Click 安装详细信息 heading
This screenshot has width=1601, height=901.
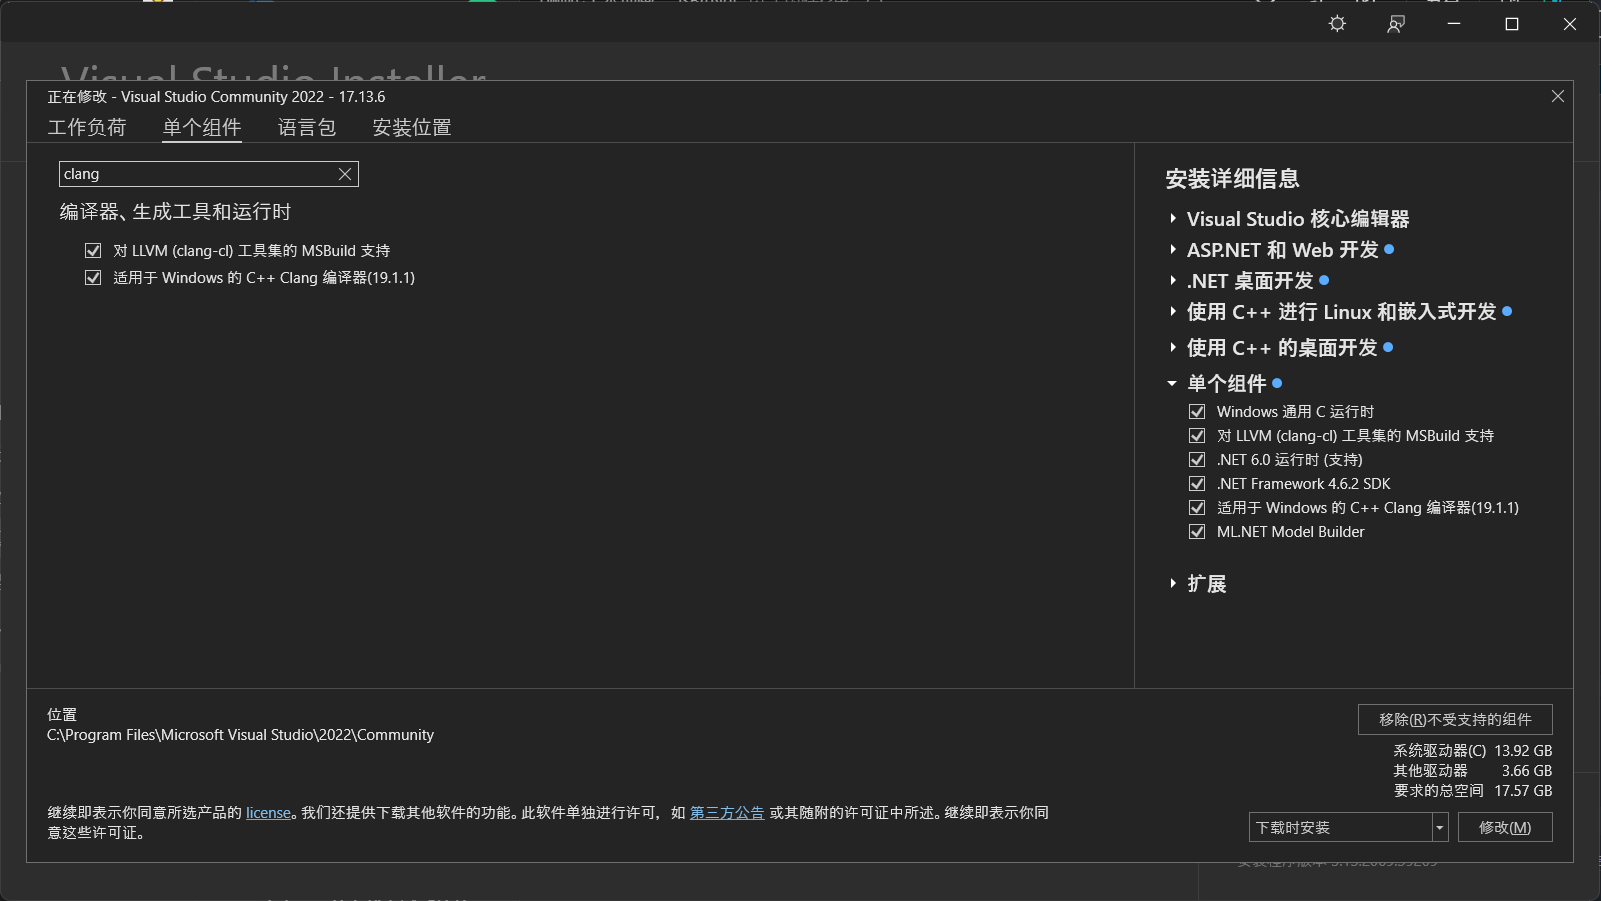1232,179
